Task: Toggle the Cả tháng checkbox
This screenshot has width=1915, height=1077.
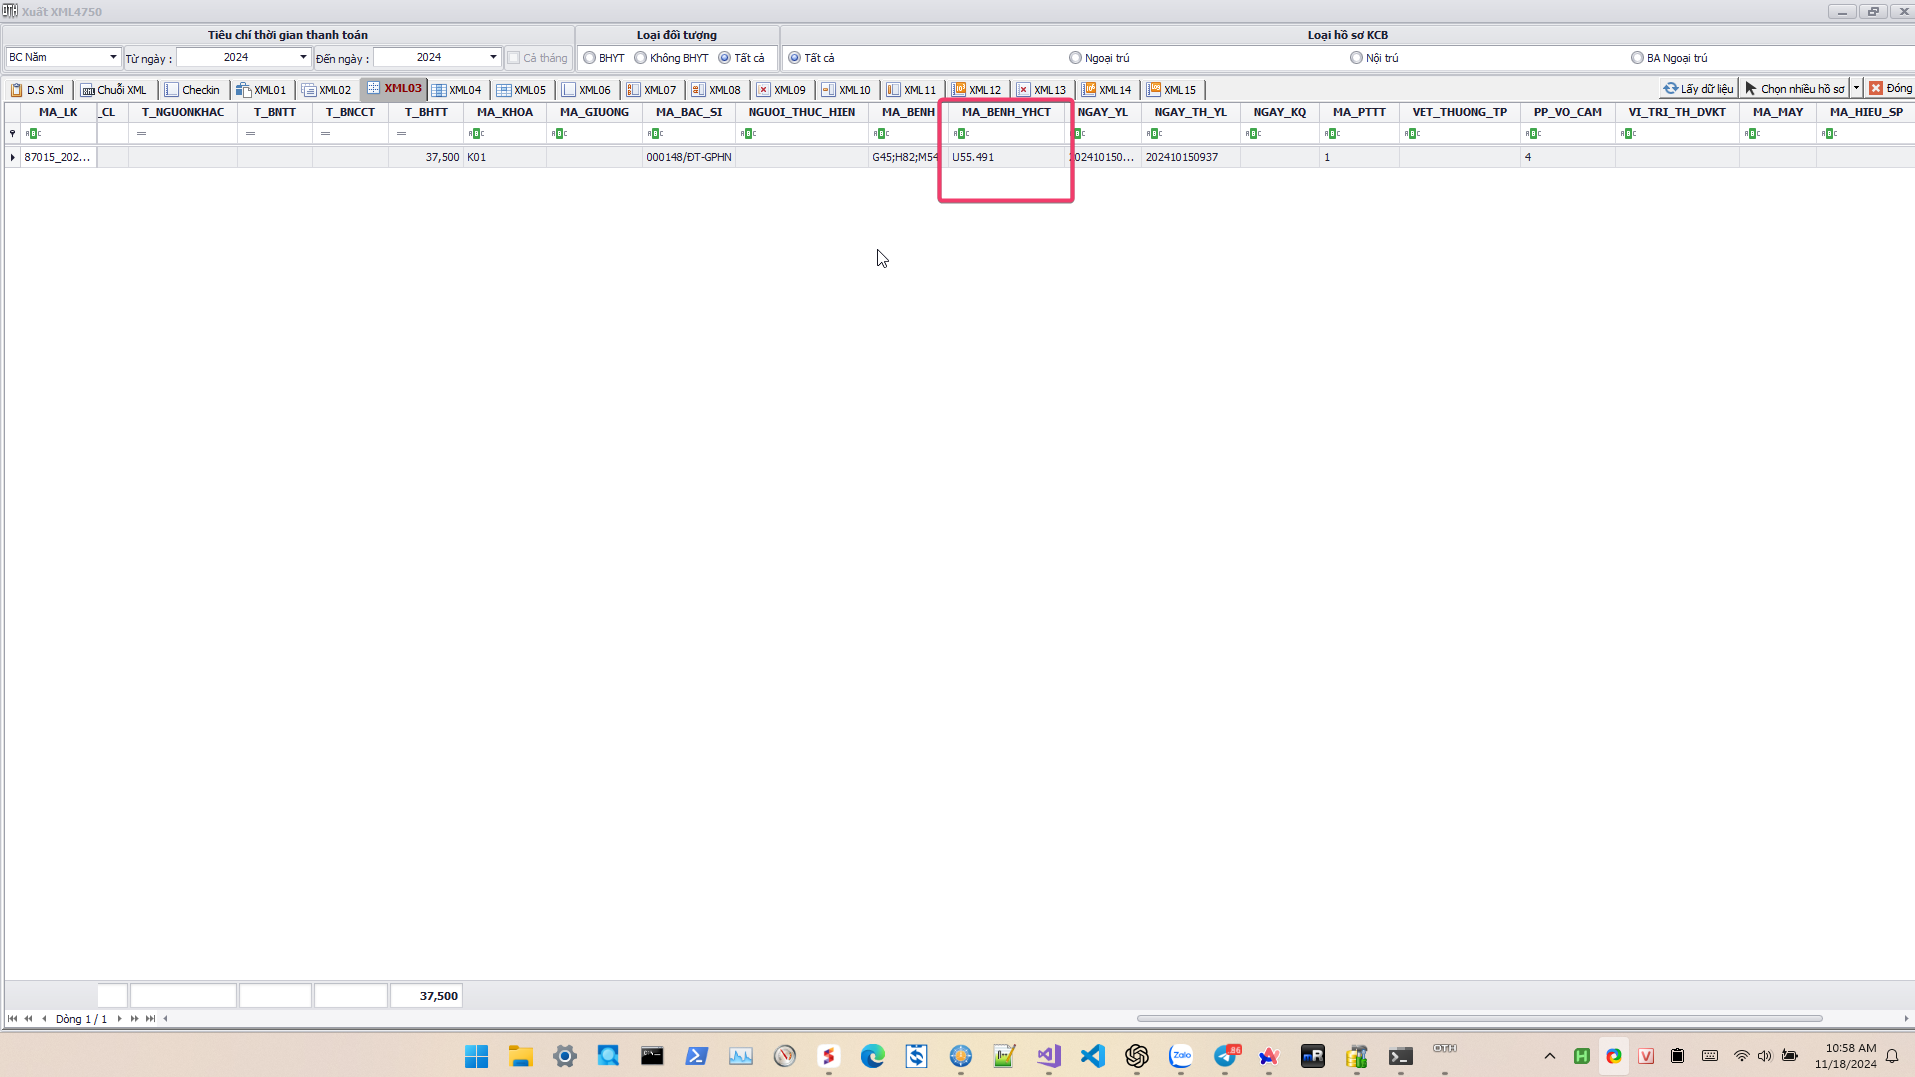Action: [x=514, y=58]
